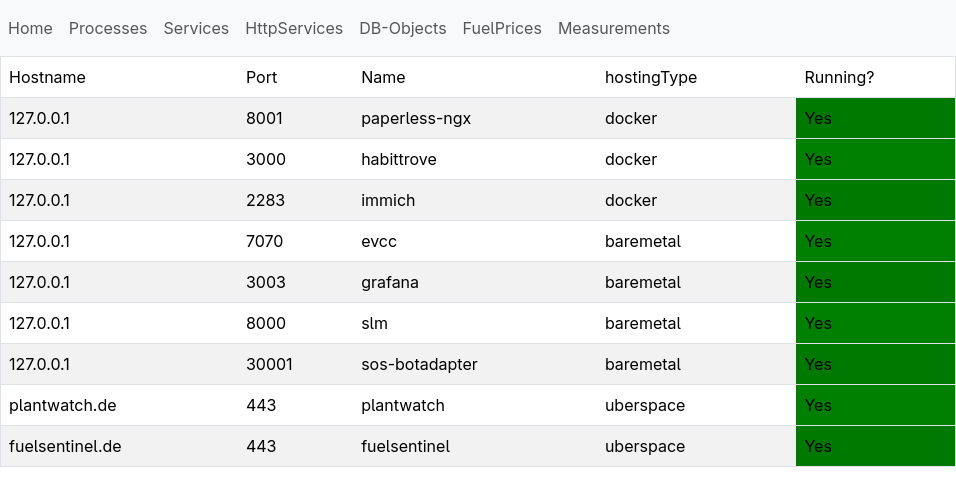
Task: Click the immich service name cell
Action: [474, 200]
